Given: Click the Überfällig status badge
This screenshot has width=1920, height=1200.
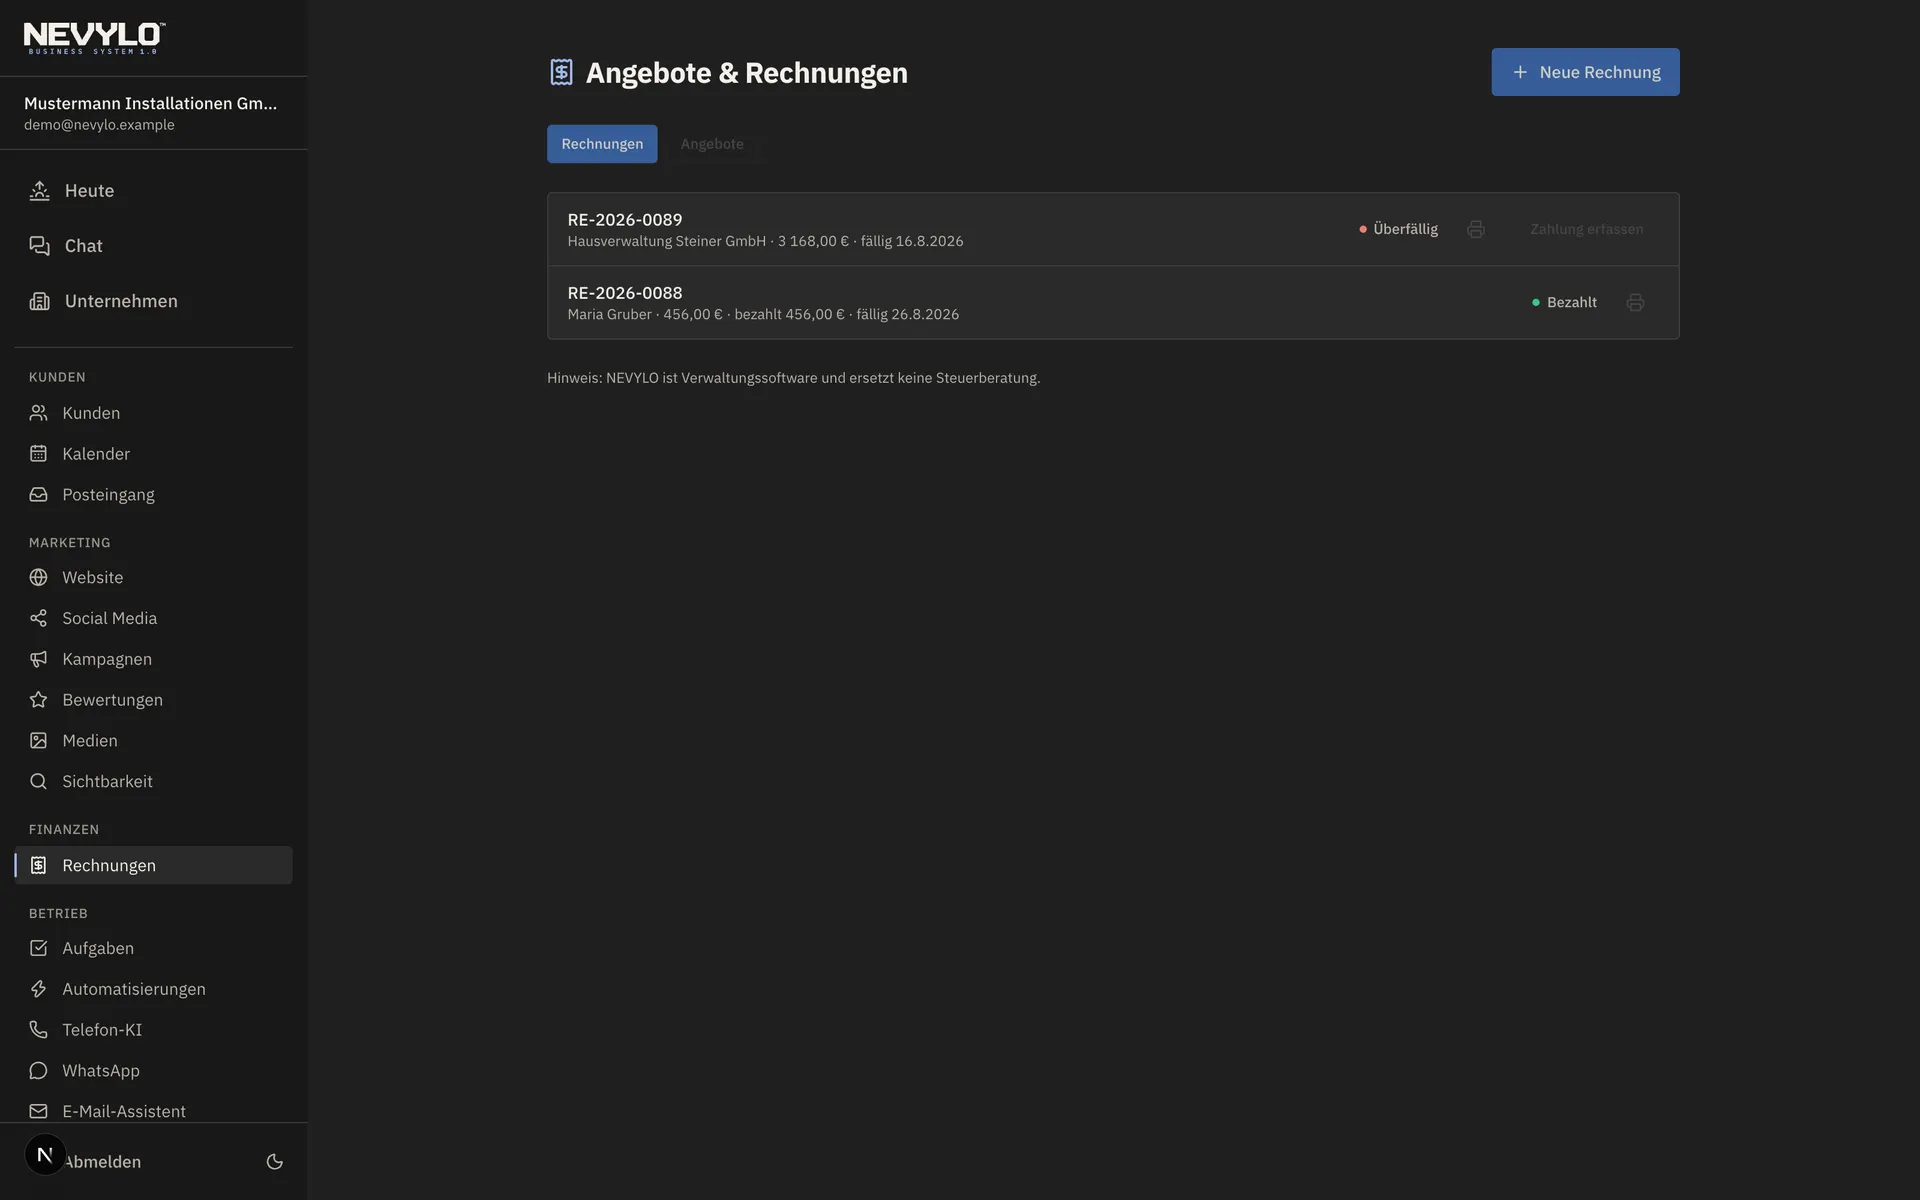Looking at the screenshot, I should pyautogui.click(x=1398, y=229).
